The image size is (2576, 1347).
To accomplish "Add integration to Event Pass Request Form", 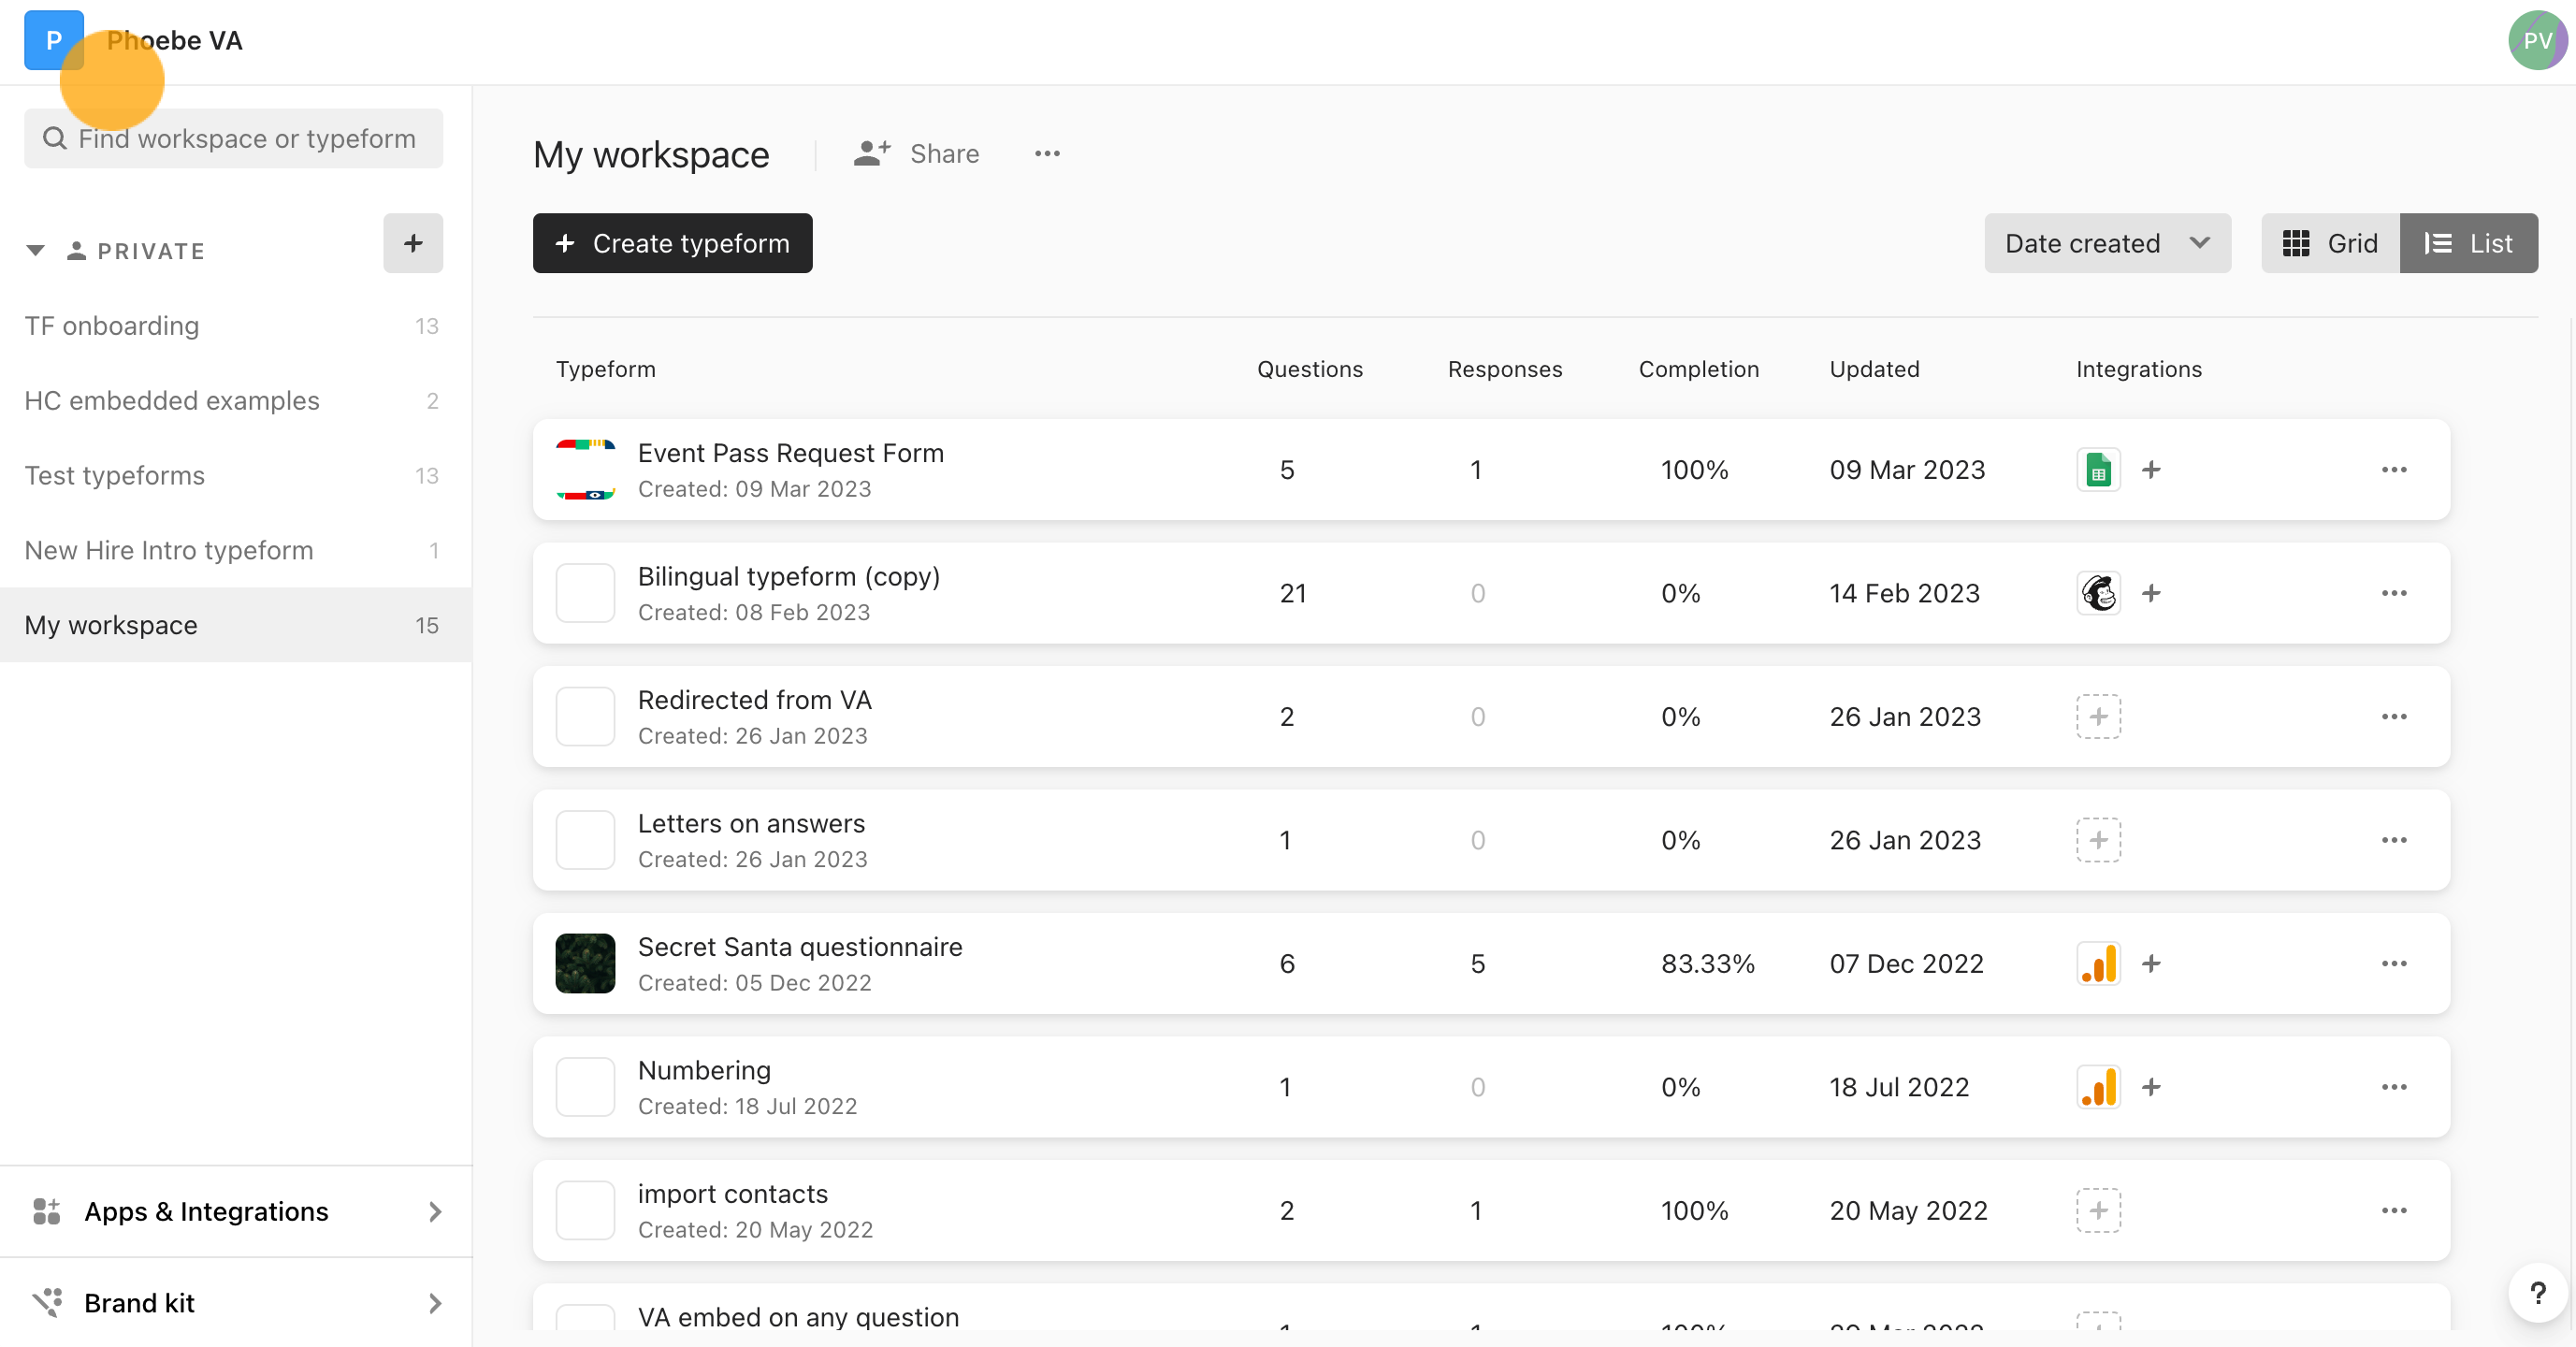I will [2151, 470].
